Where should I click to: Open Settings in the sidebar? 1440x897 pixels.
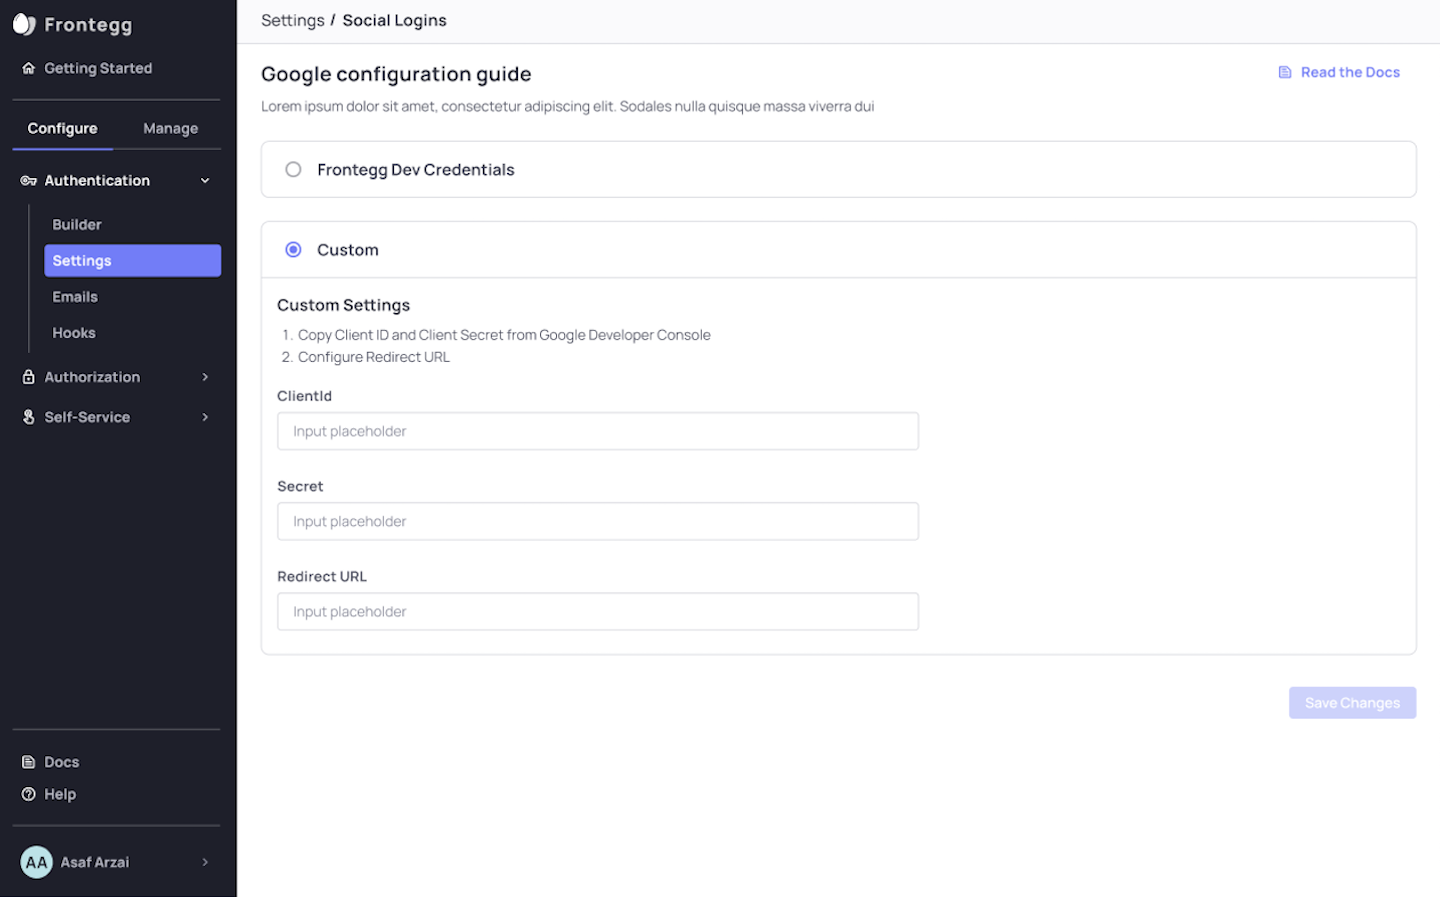(132, 261)
